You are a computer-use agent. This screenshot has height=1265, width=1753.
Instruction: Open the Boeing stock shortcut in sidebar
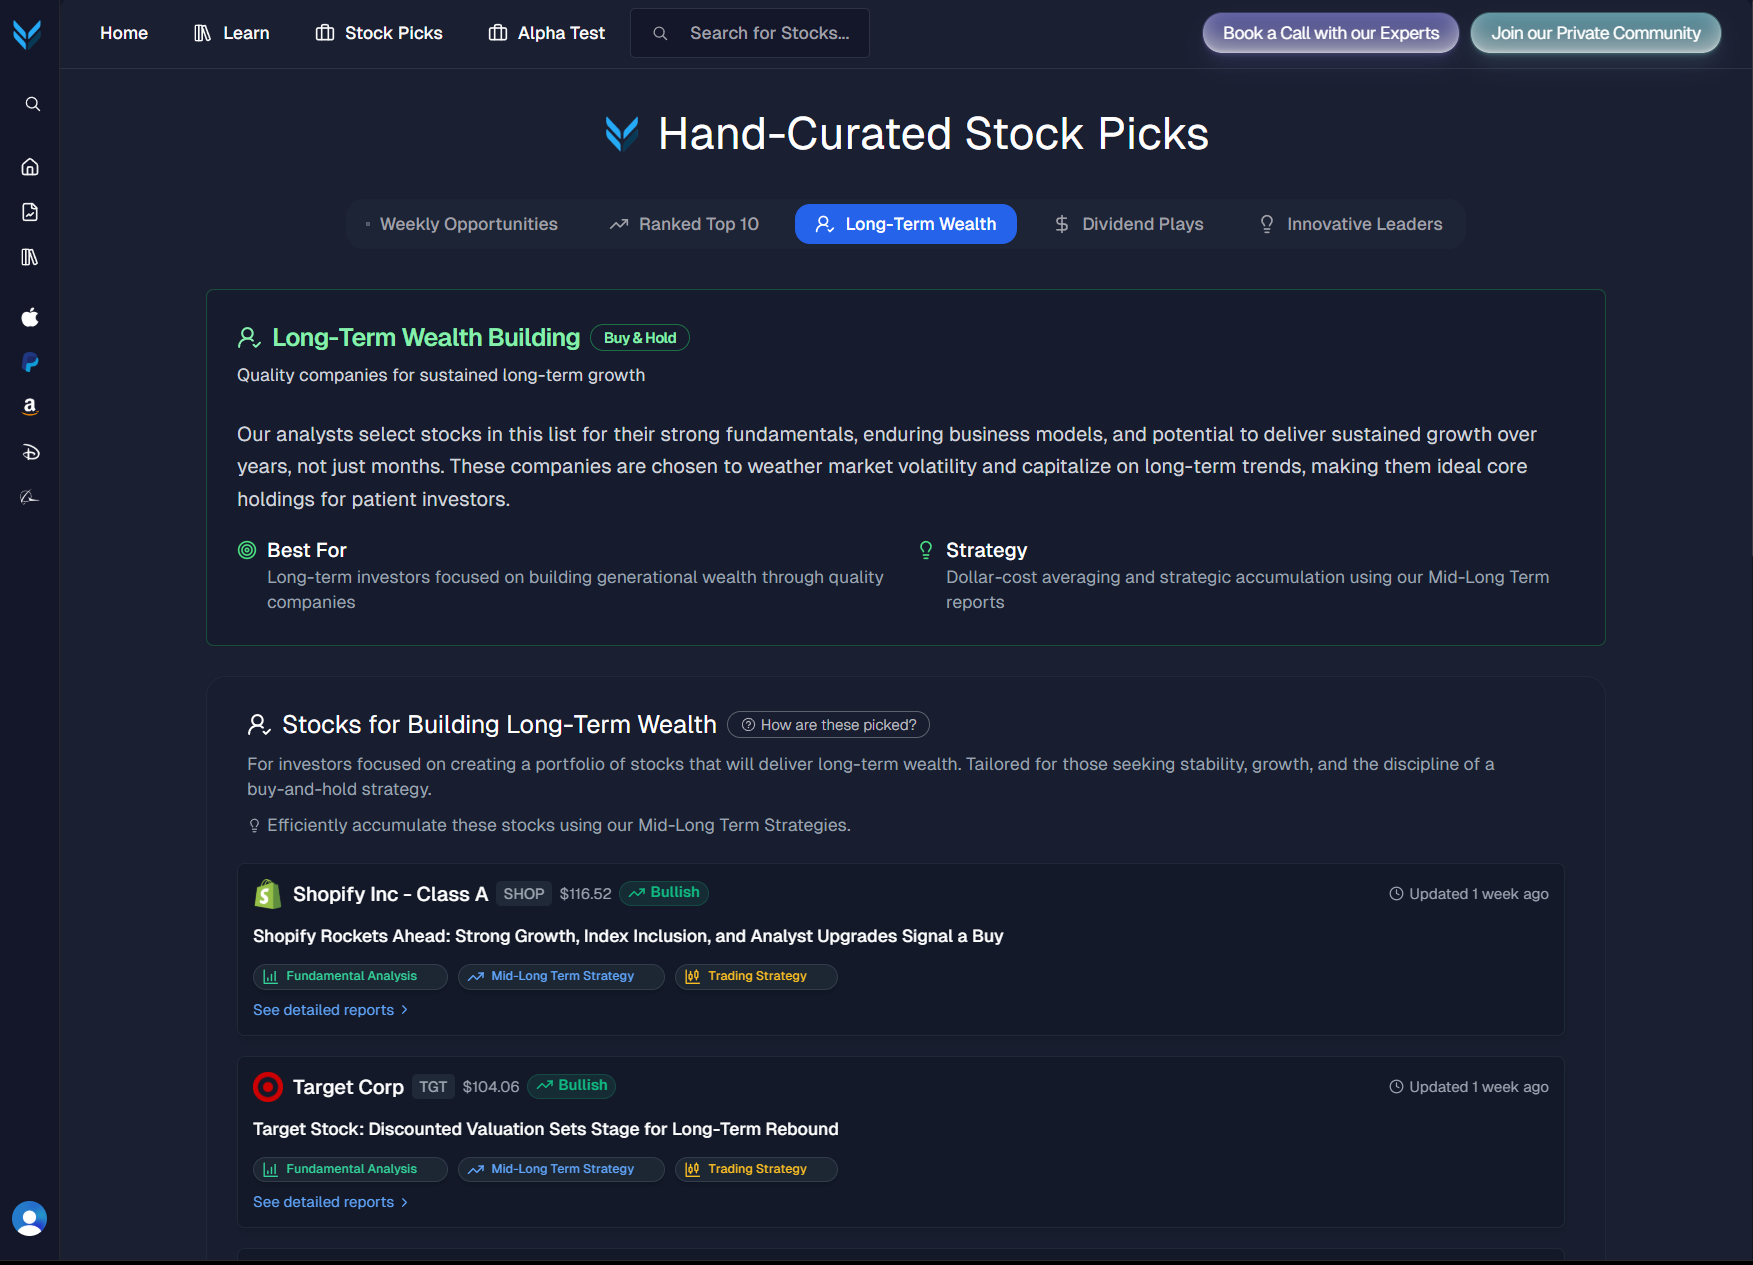click(x=29, y=496)
